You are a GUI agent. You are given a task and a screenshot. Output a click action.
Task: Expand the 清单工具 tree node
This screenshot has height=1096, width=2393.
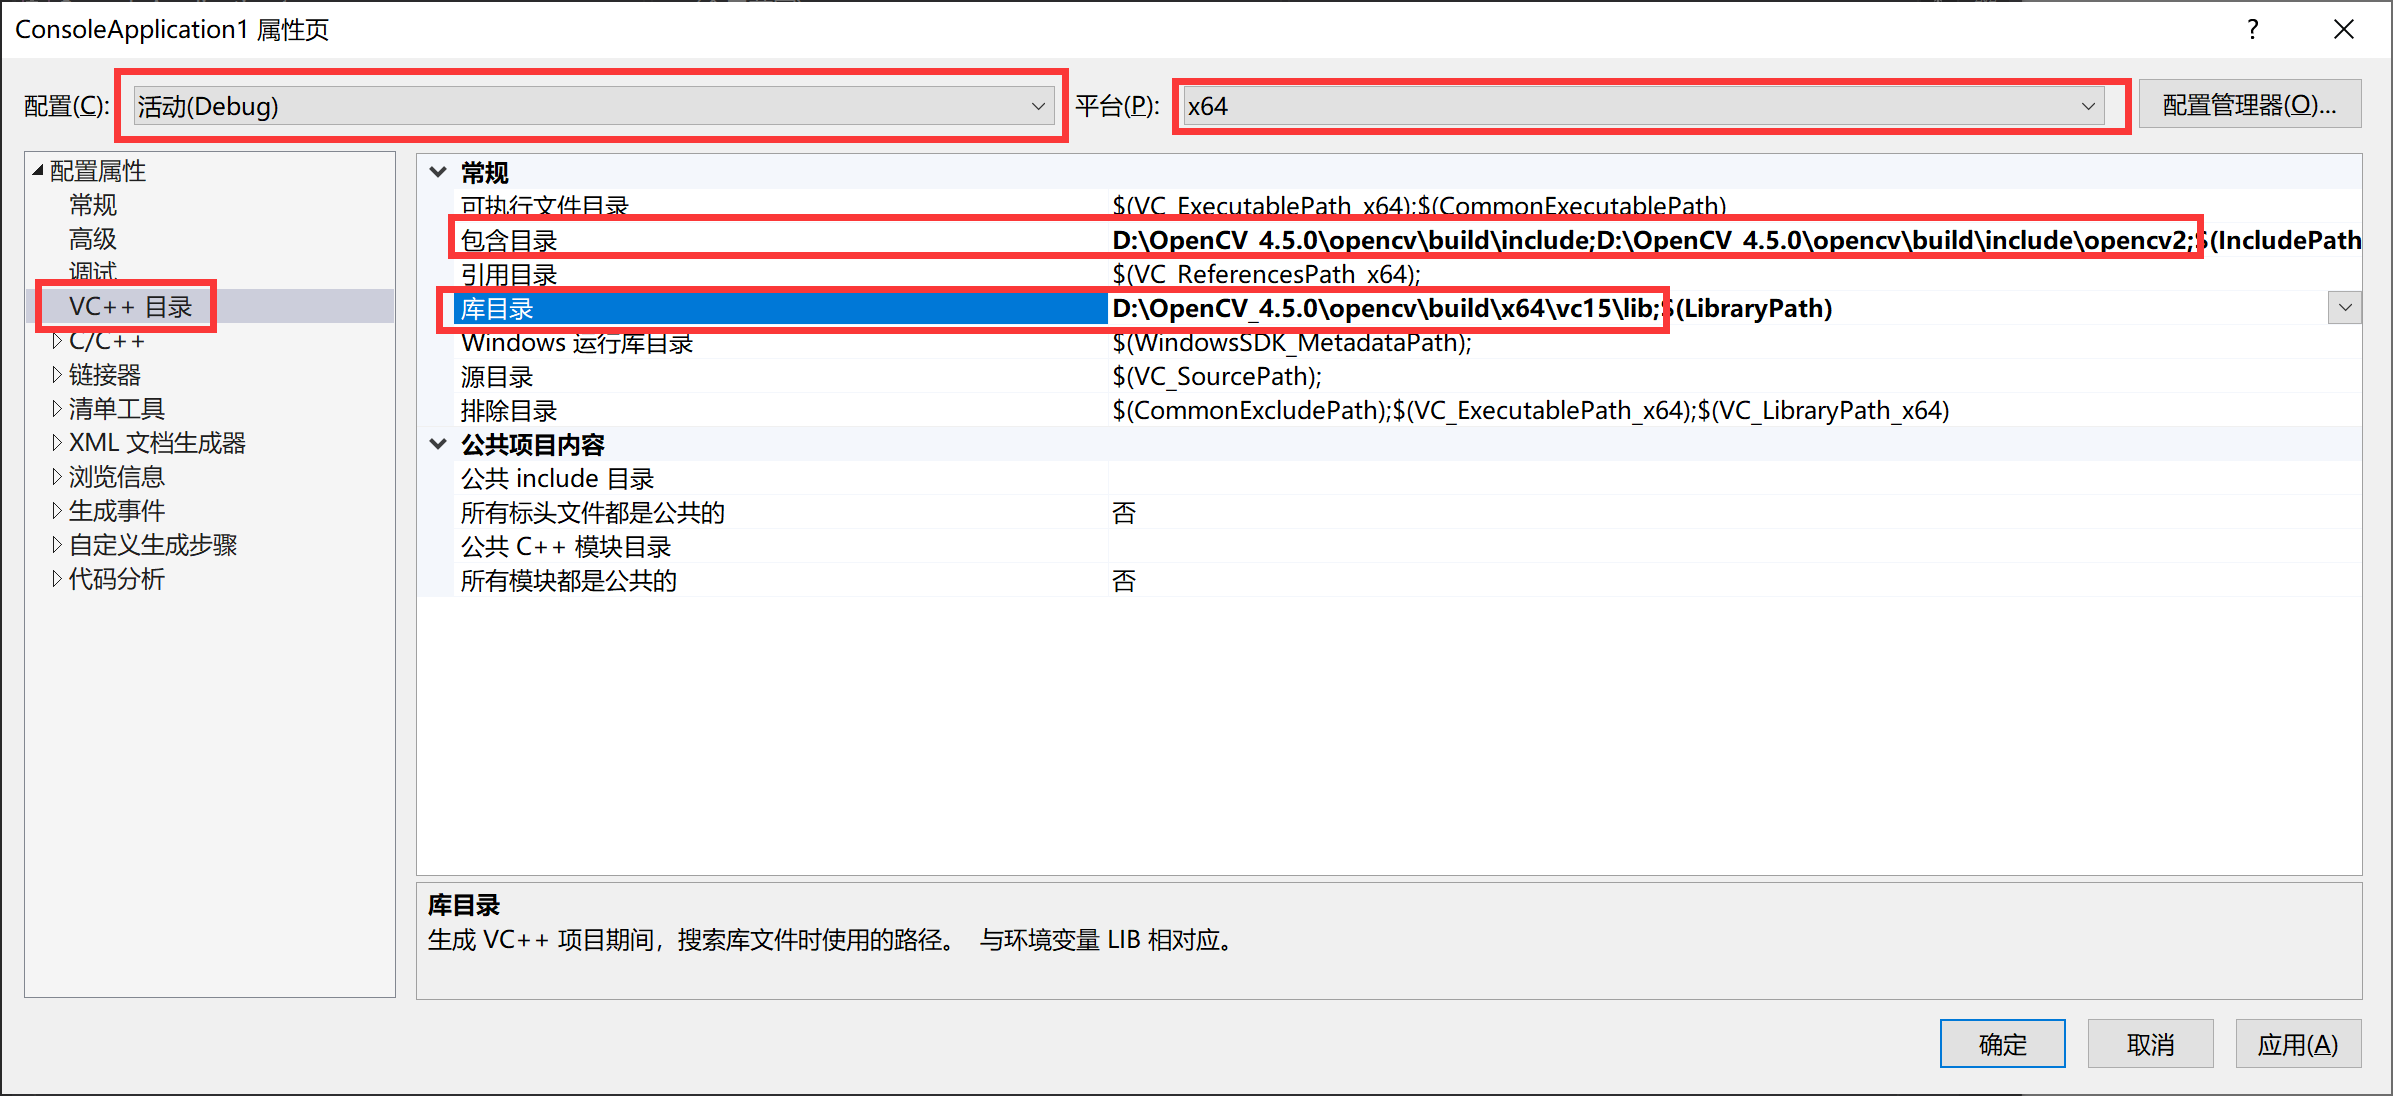[x=57, y=409]
